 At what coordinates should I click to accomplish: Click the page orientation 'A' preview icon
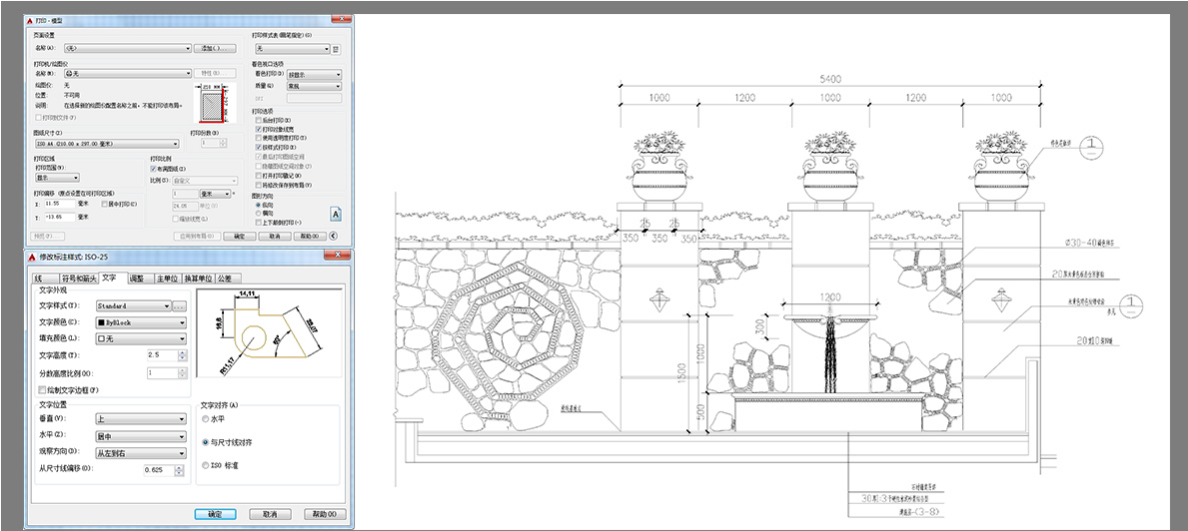tap(336, 213)
